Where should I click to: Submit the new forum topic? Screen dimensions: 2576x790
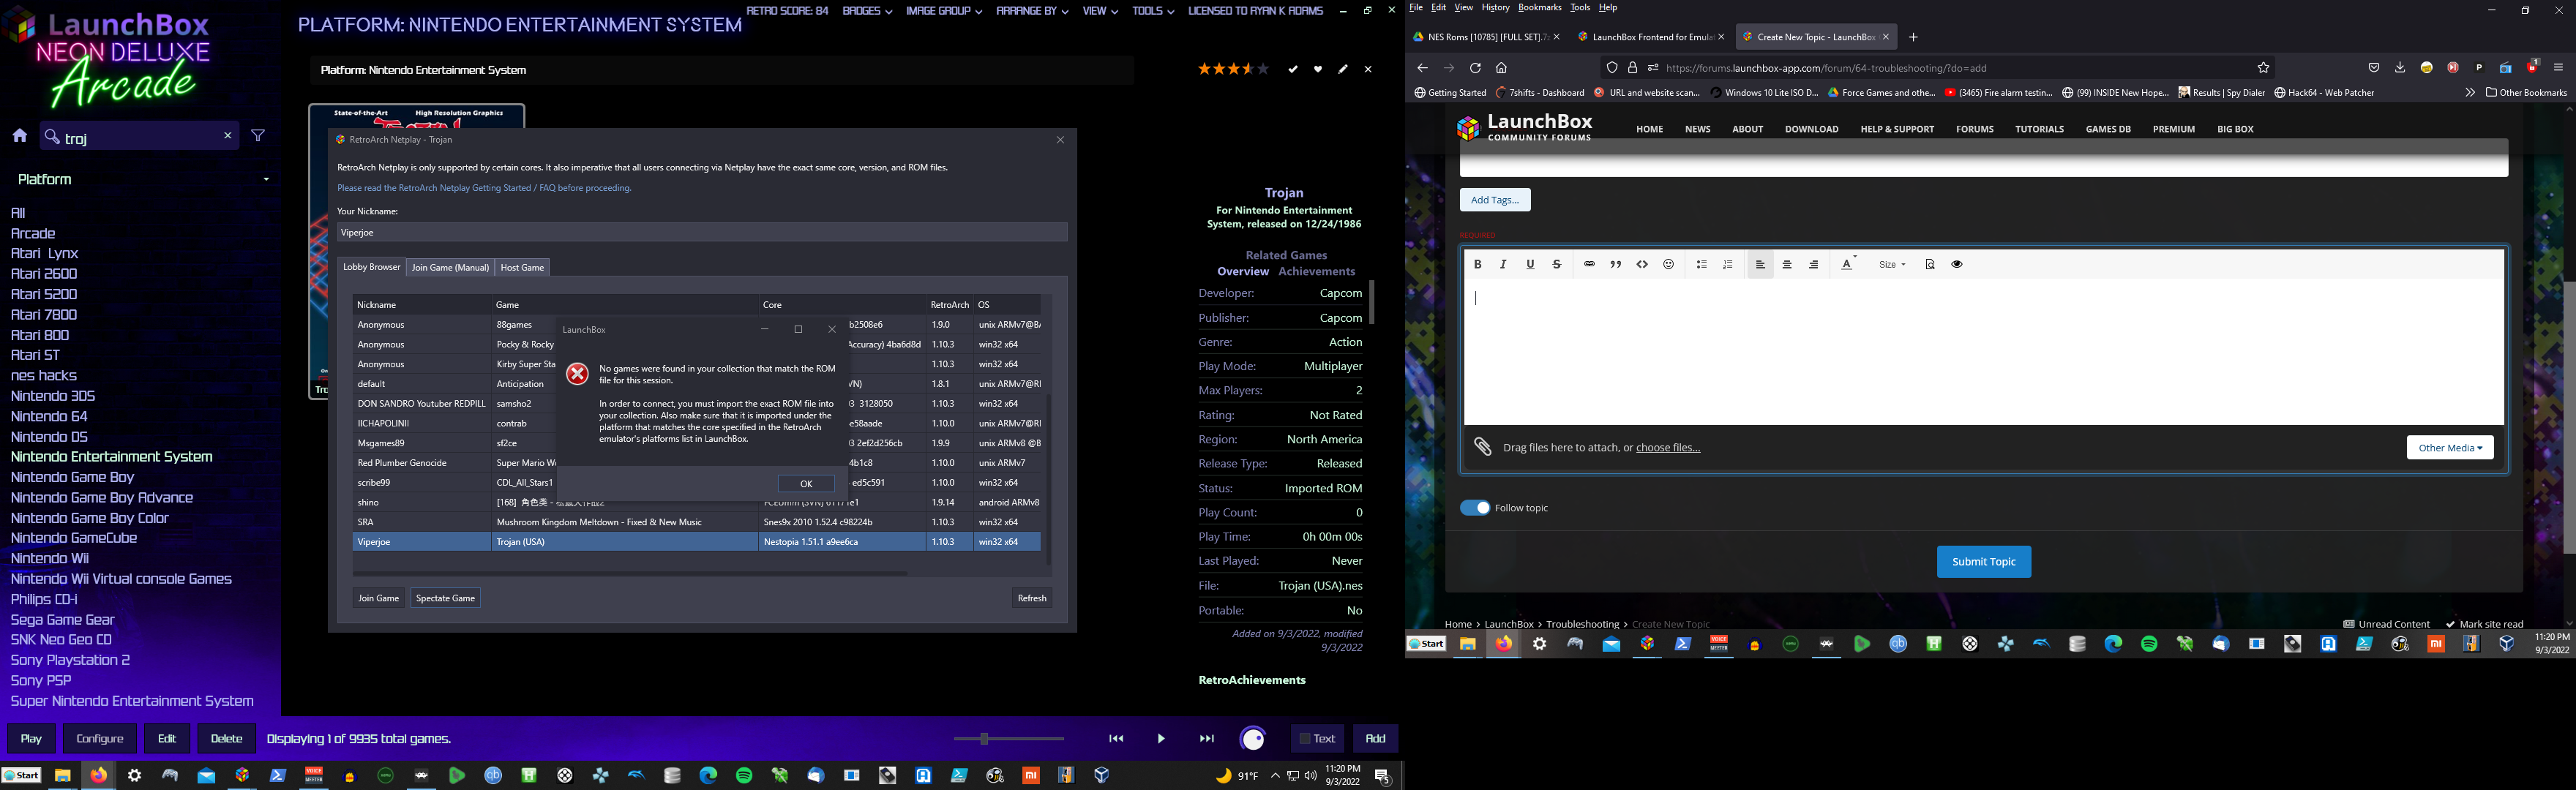pos(1984,562)
